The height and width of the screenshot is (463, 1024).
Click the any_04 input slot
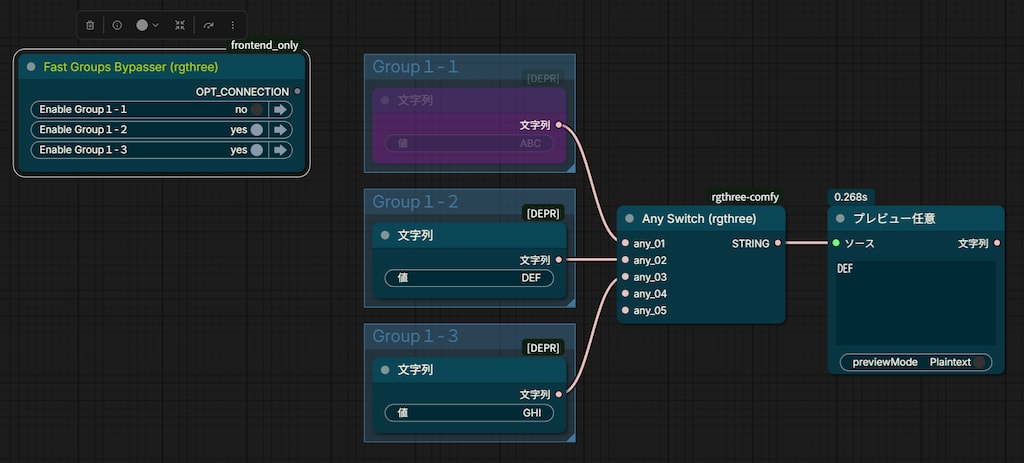click(625, 294)
